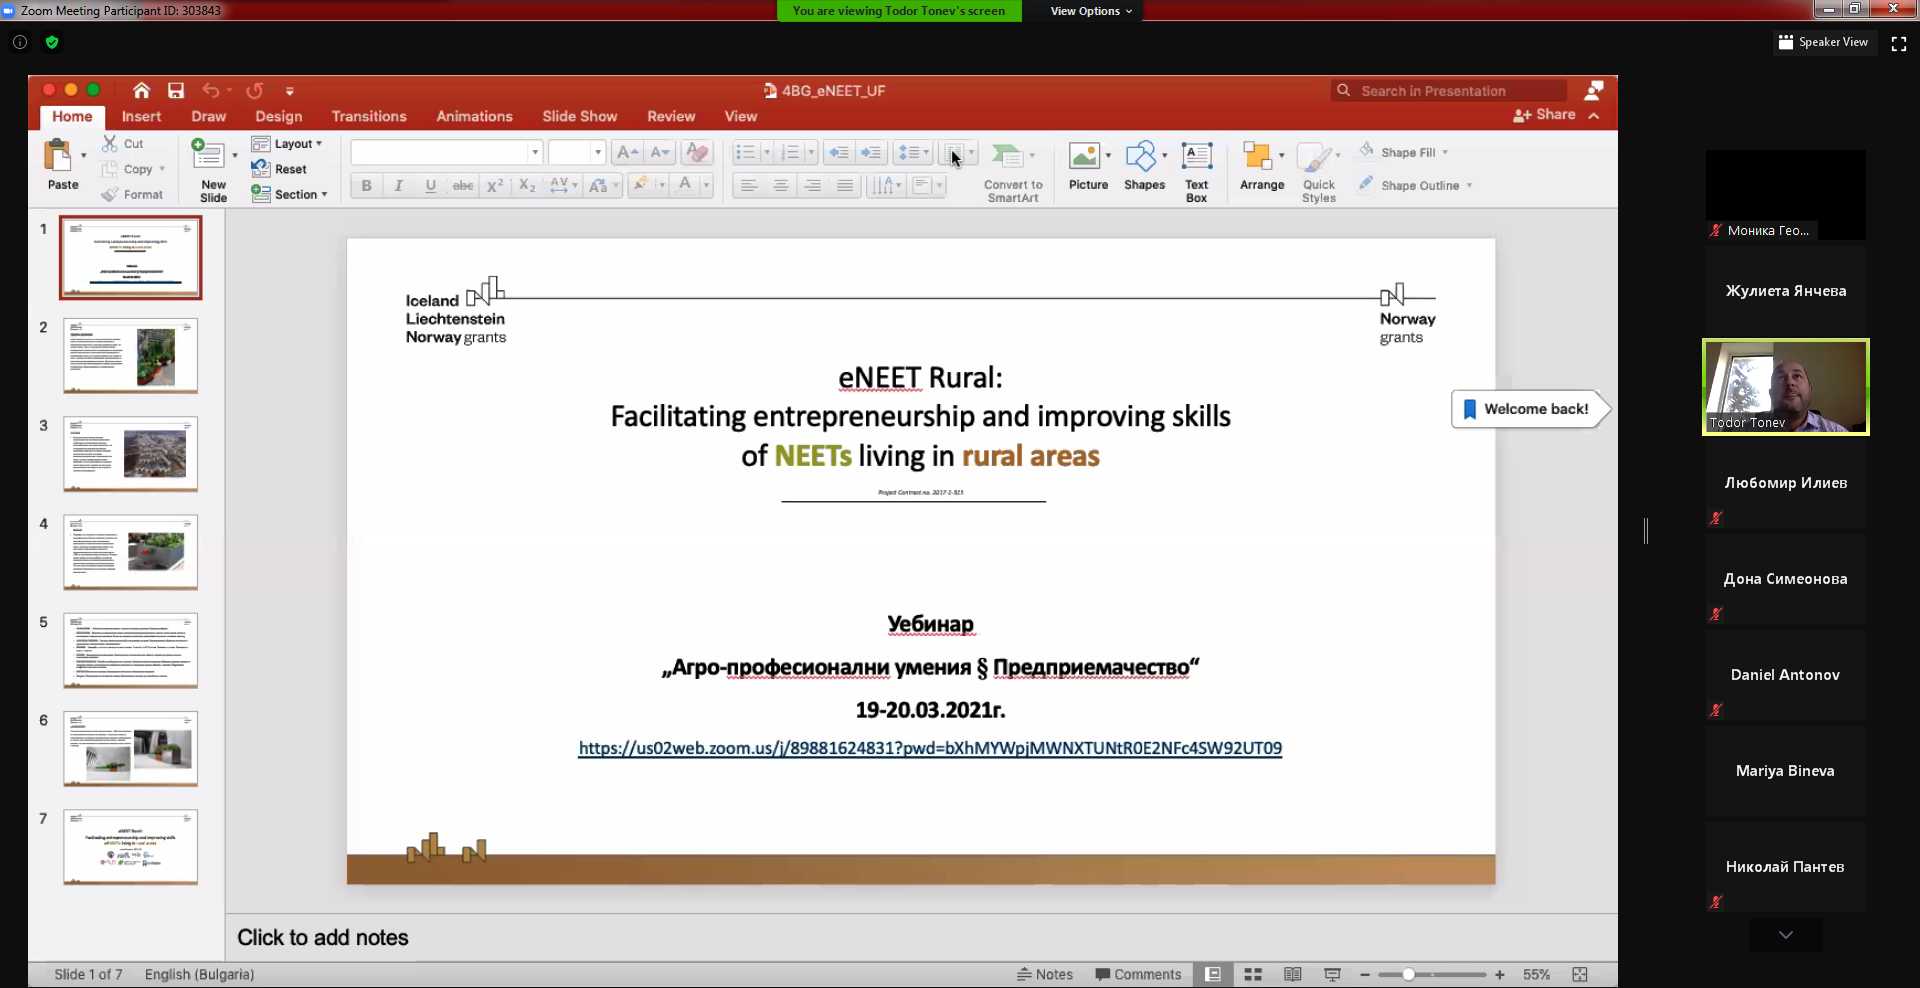Center align the text
The height and width of the screenshot is (988, 1920).
click(x=780, y=185)
